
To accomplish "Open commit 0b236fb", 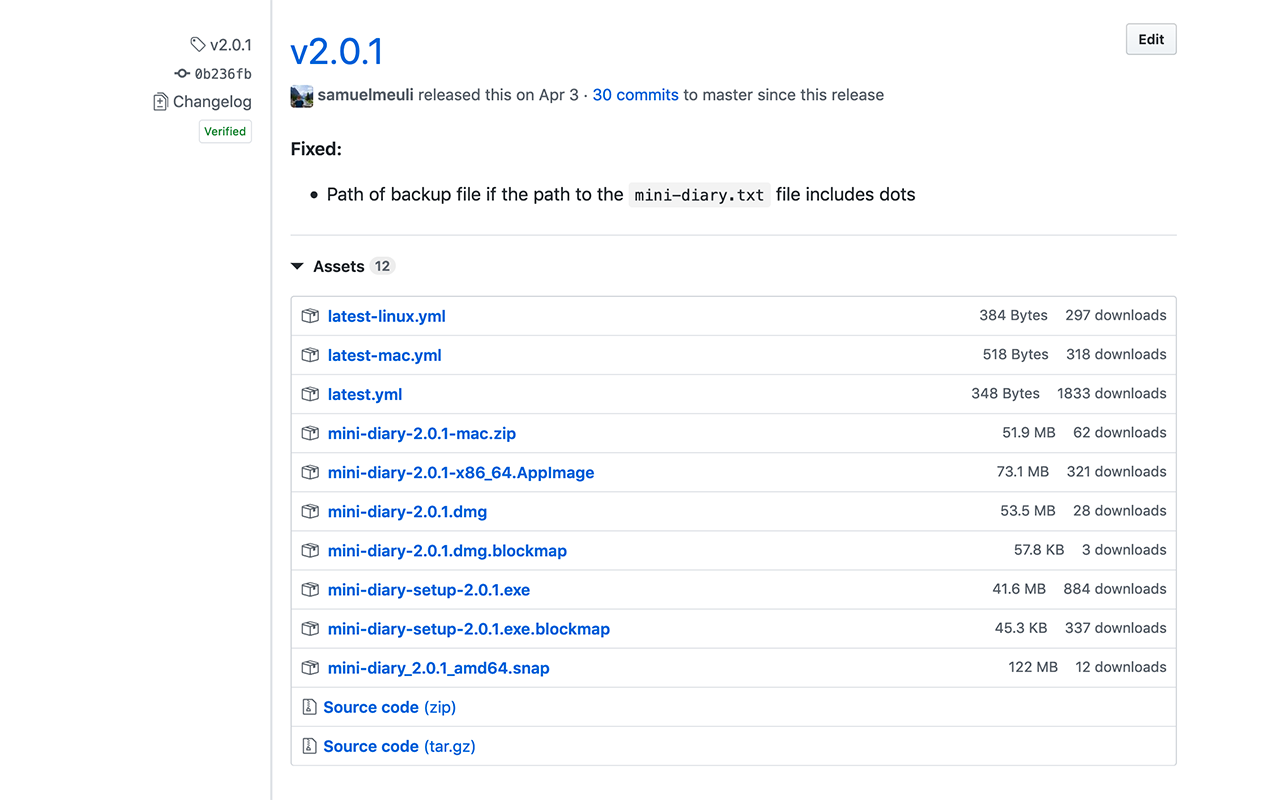I will pyautogui.click(x=223, y=74).
